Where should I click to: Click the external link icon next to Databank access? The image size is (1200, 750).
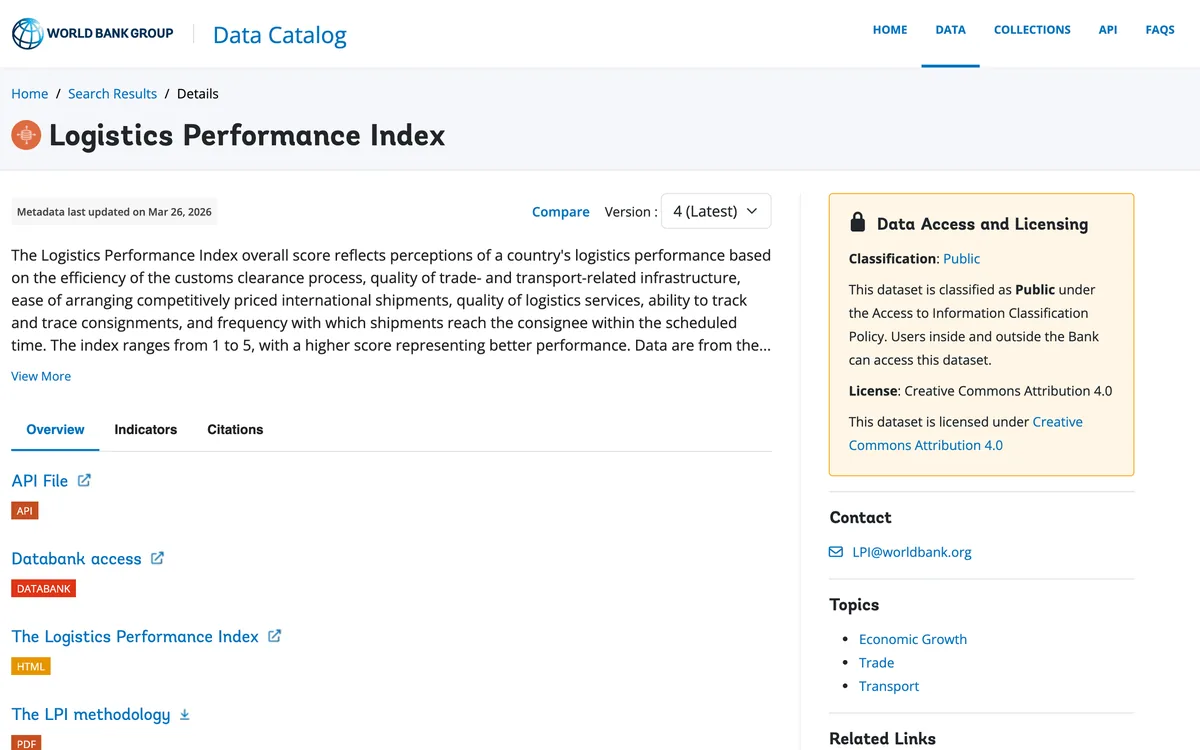(157, 558)
